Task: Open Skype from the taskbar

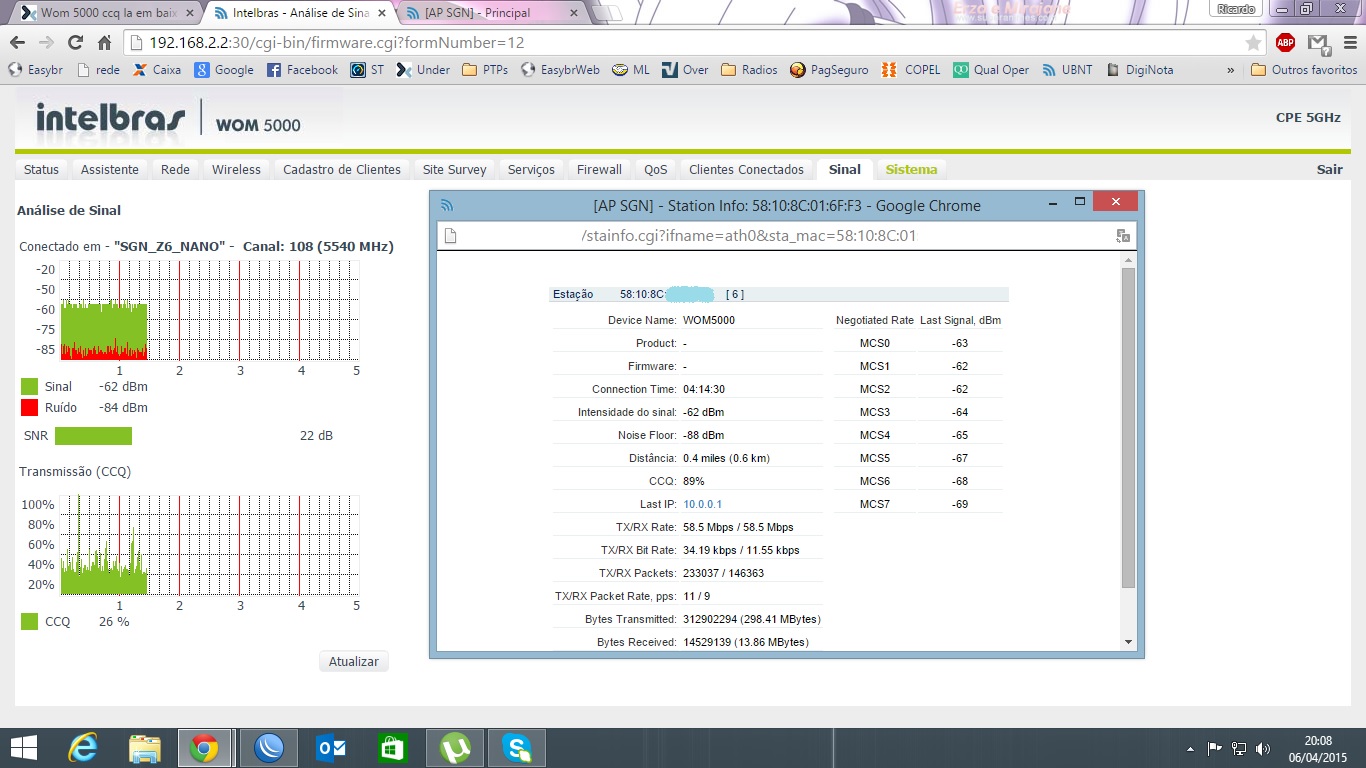Action: (x=517, y=748)
